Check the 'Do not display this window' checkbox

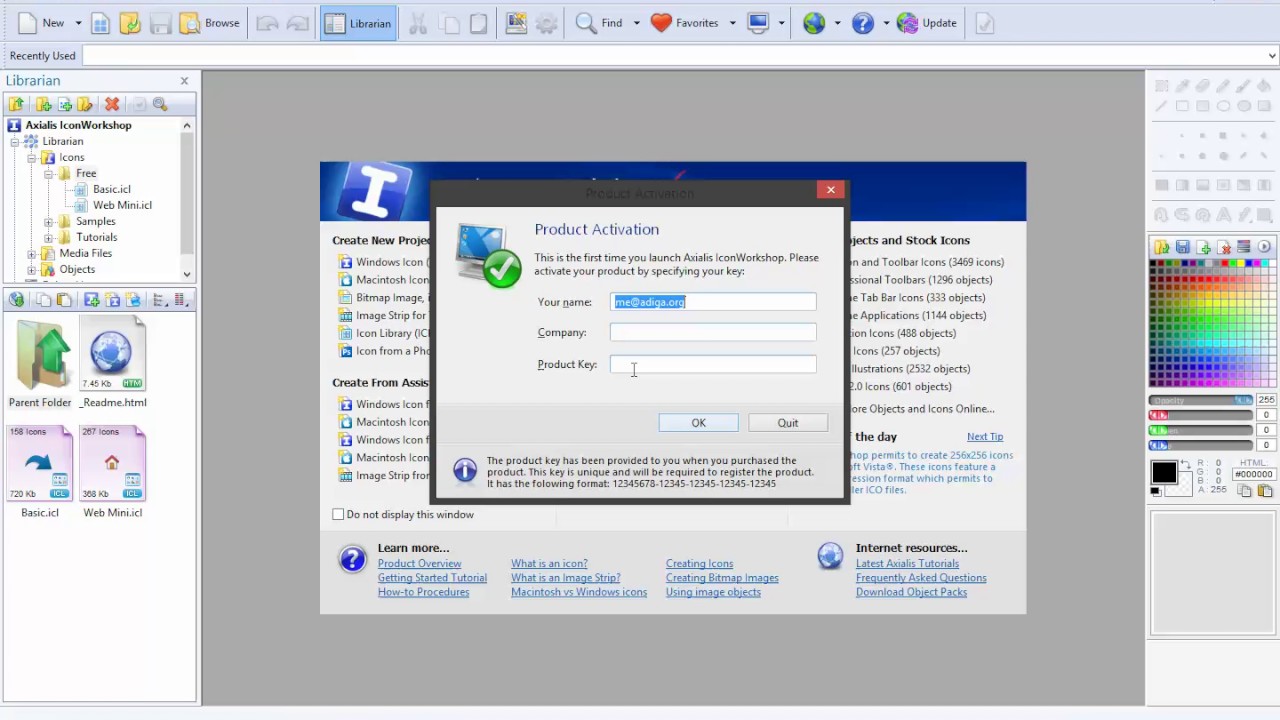[x=338, y=514]
